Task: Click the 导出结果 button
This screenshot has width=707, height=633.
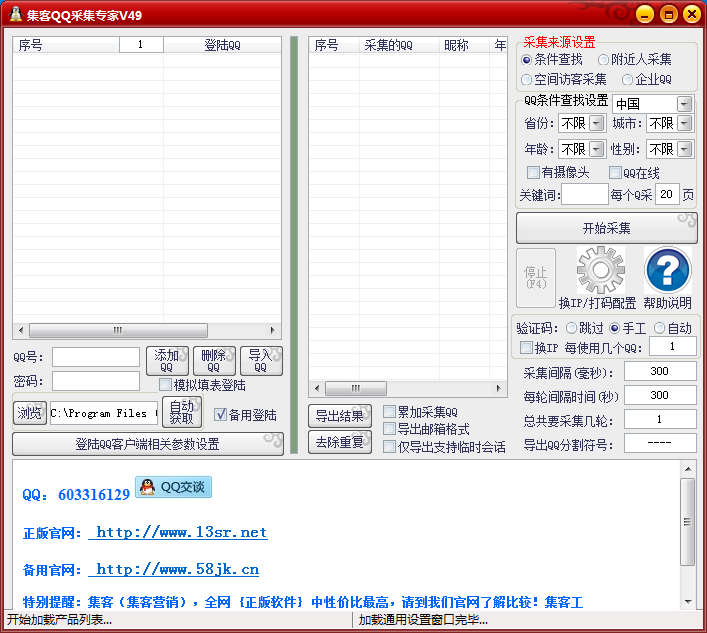Action: [x=340, y=416]
